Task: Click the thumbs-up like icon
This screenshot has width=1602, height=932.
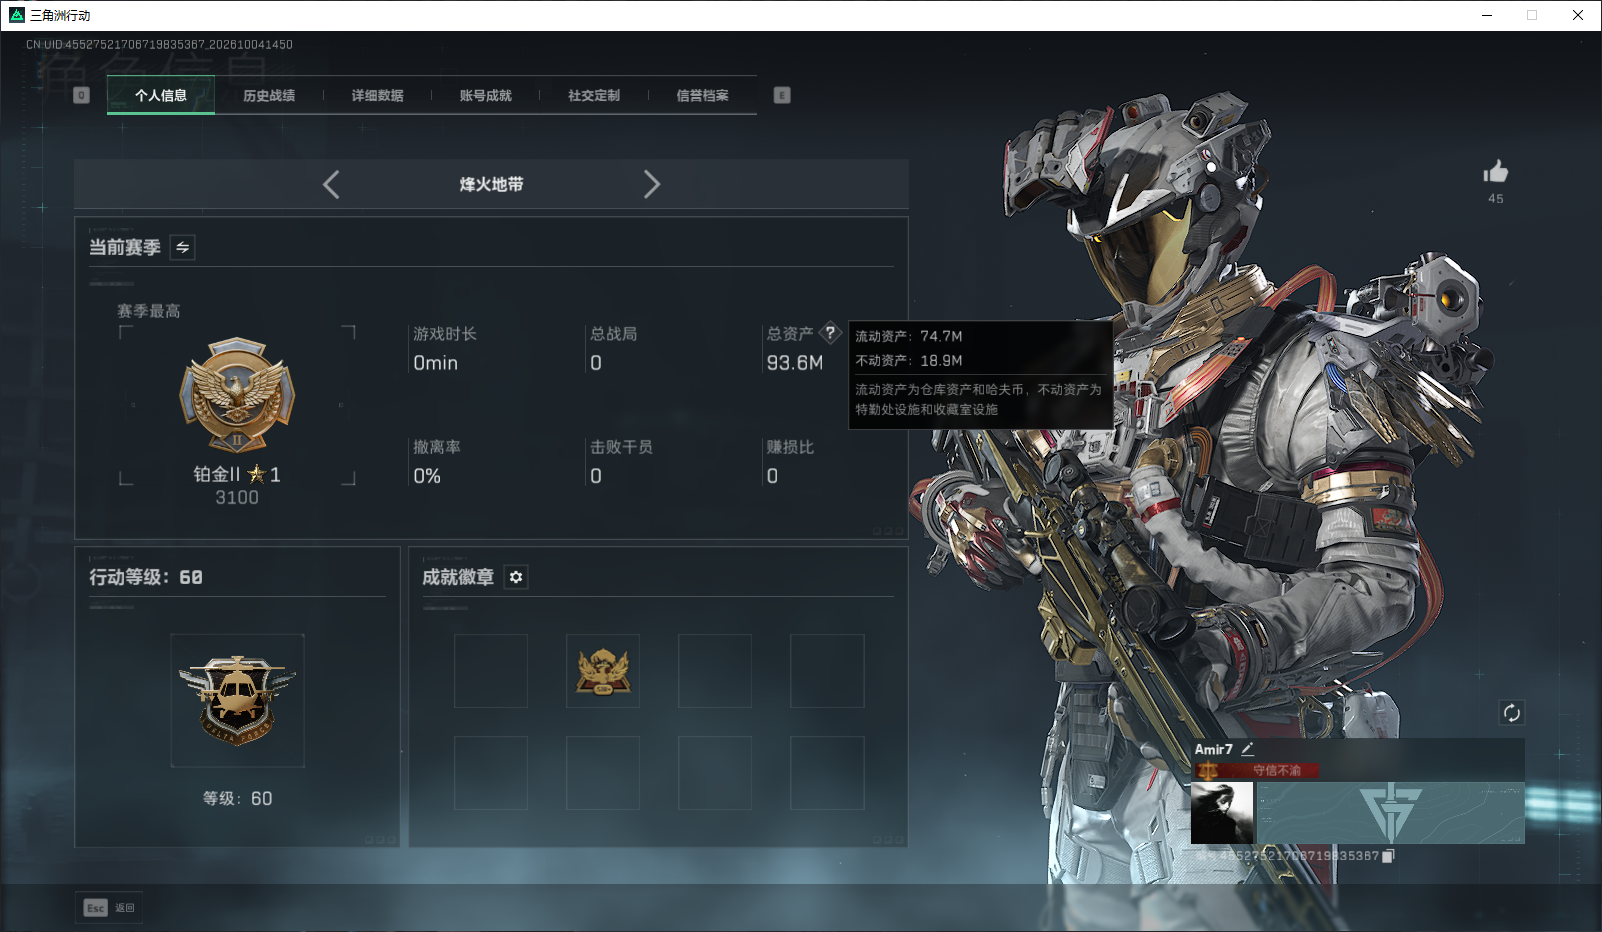Action: 1496,171
